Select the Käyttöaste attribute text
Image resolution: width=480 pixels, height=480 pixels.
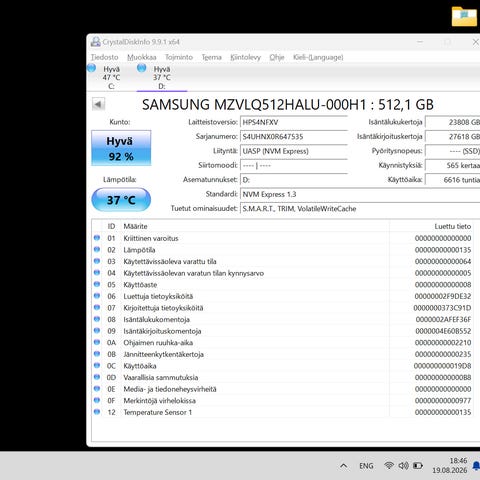click(140, 285)
